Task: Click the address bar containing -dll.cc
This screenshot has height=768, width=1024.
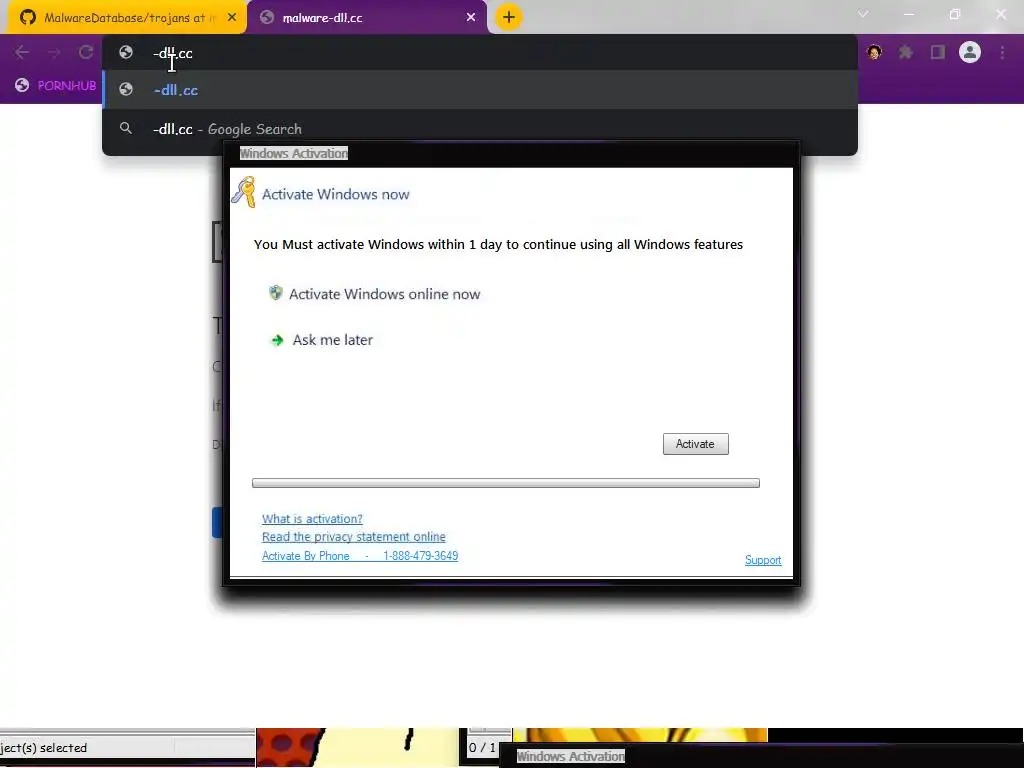Action: point(479,53)
